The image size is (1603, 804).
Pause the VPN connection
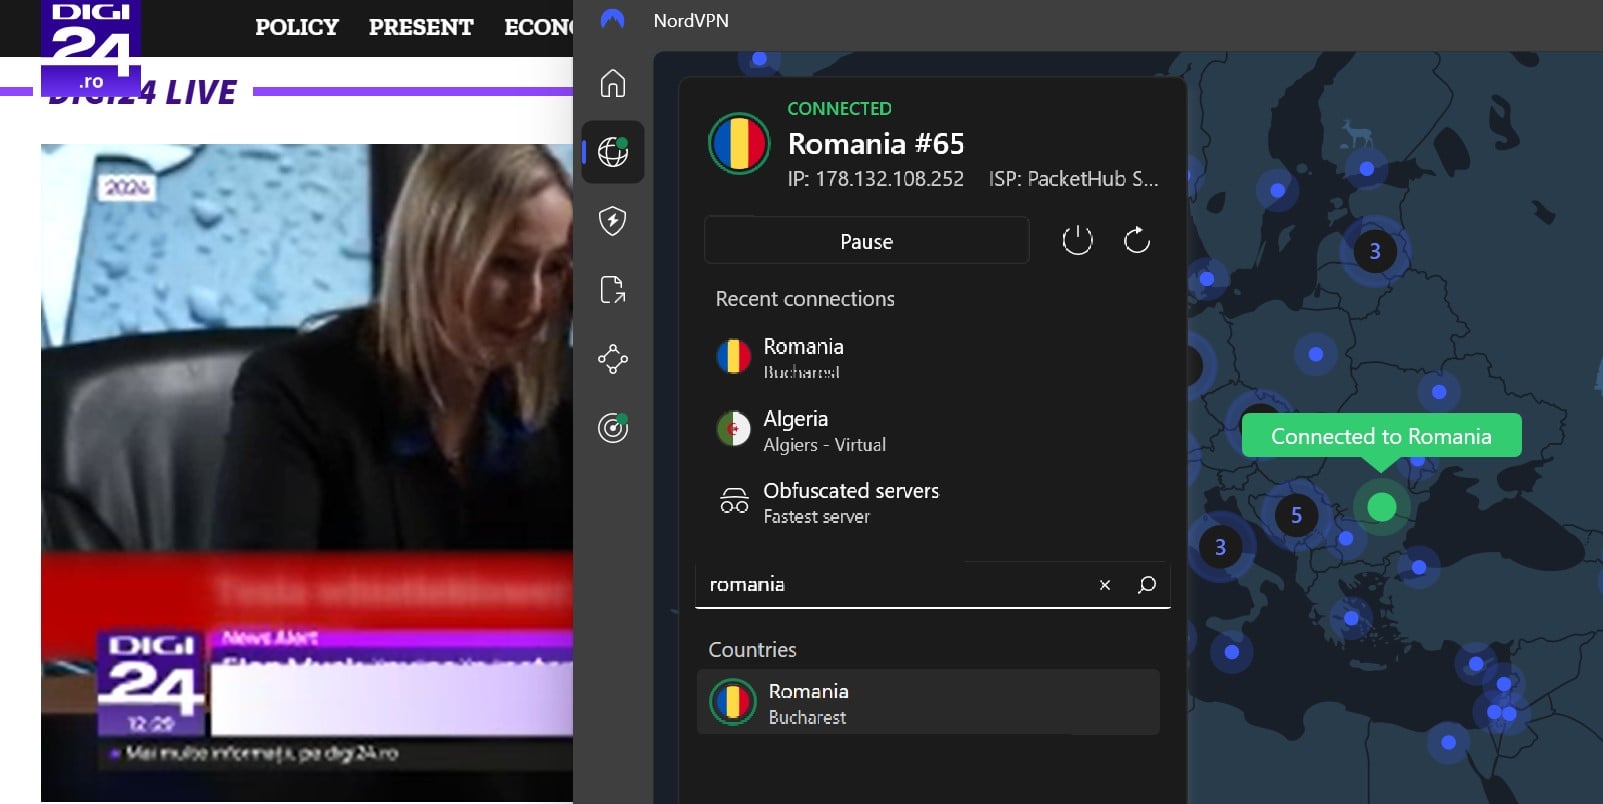[x=867, y=241]
